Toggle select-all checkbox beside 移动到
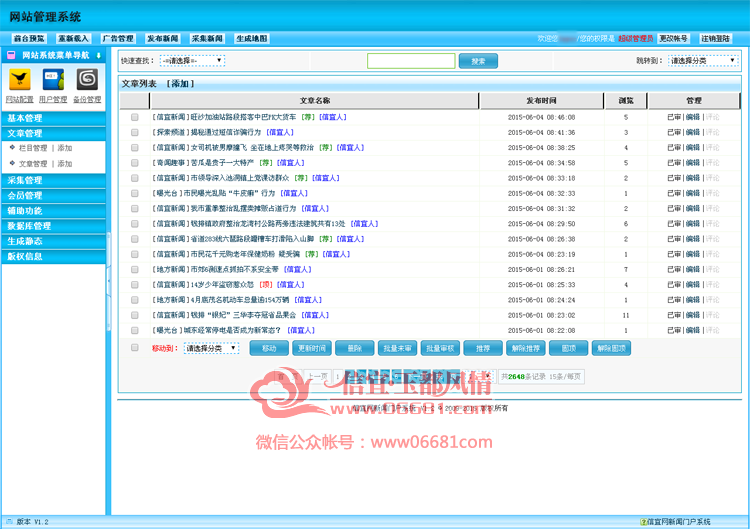The image size is (750, 529). pyautogui.click(x=134, y=348)
